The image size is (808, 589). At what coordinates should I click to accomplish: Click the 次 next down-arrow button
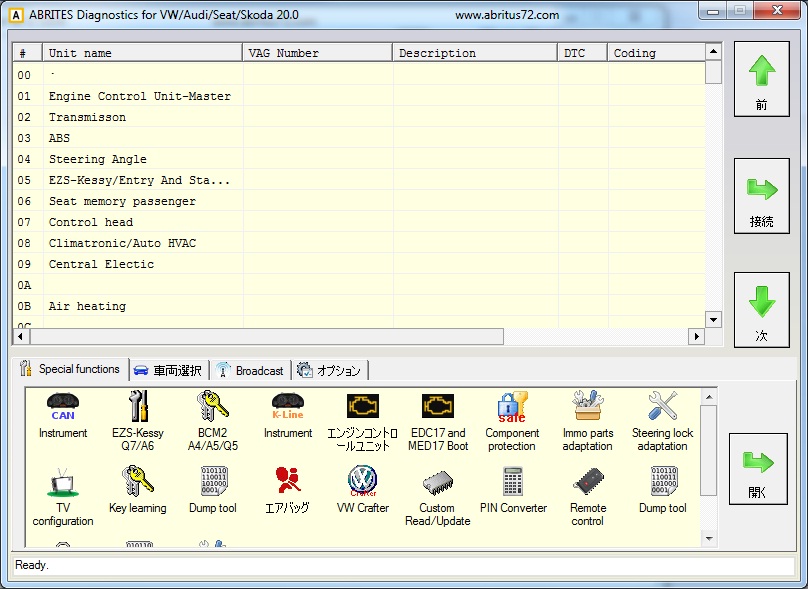pos(762,310)
